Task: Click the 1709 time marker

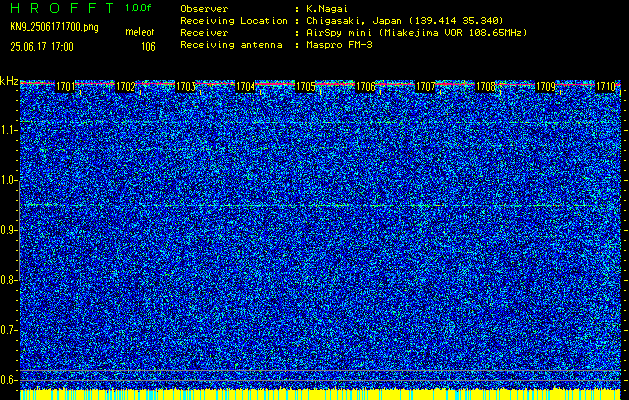Action: coord(546,86)
